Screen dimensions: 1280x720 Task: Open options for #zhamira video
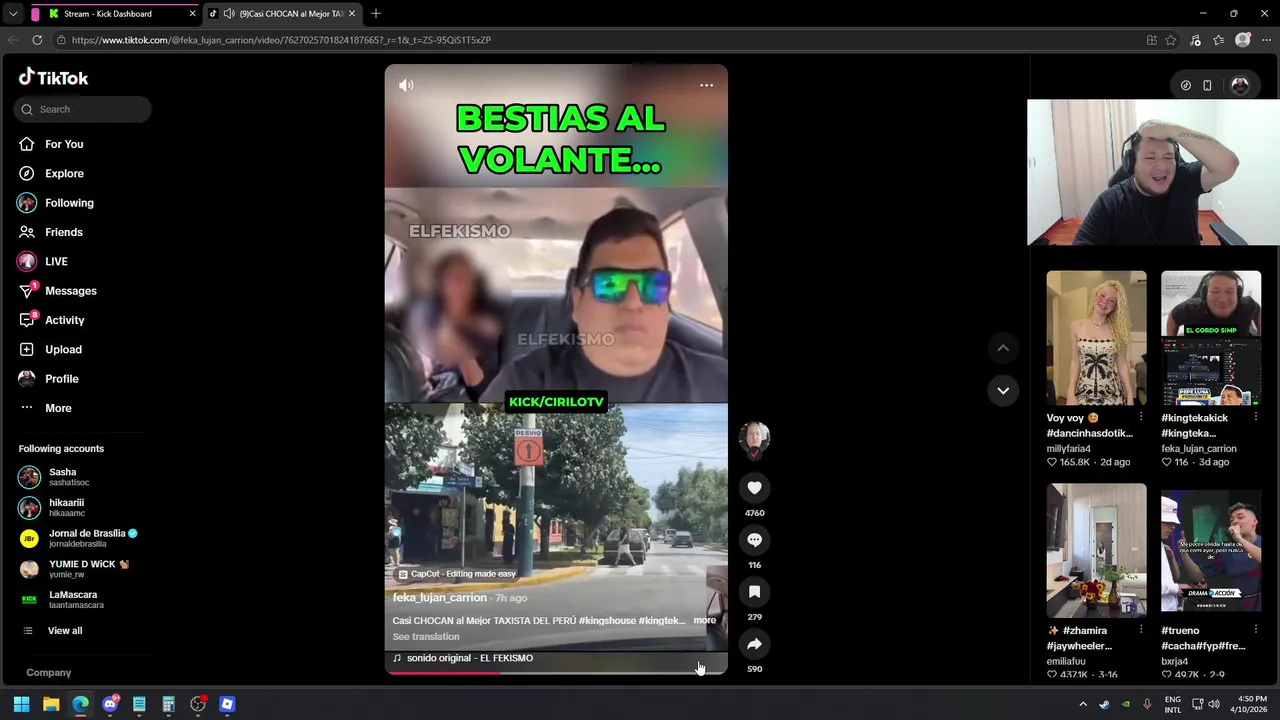(1141, 630)
